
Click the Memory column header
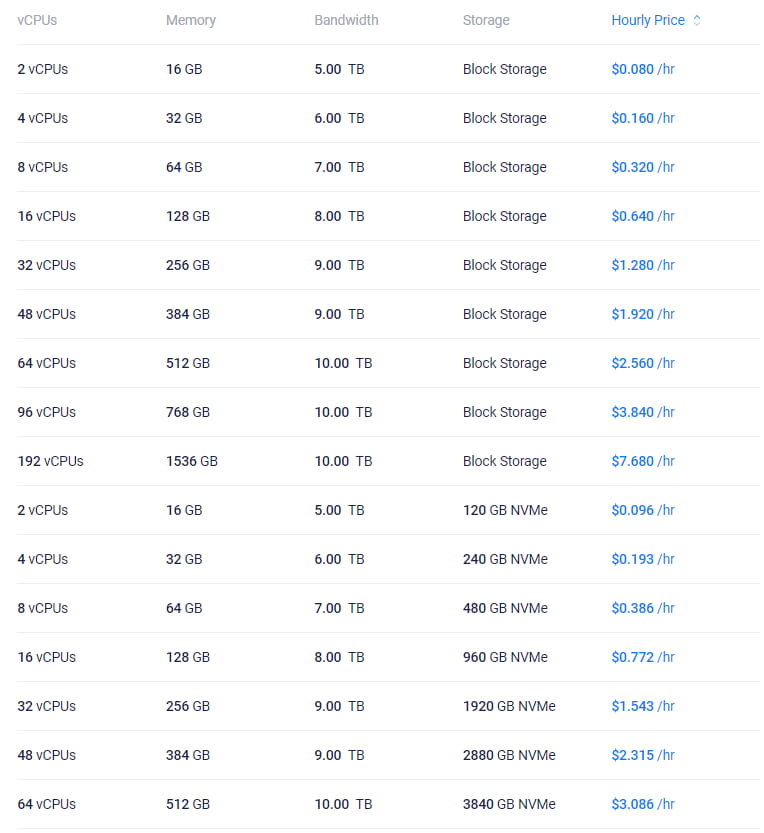[190, 20]
